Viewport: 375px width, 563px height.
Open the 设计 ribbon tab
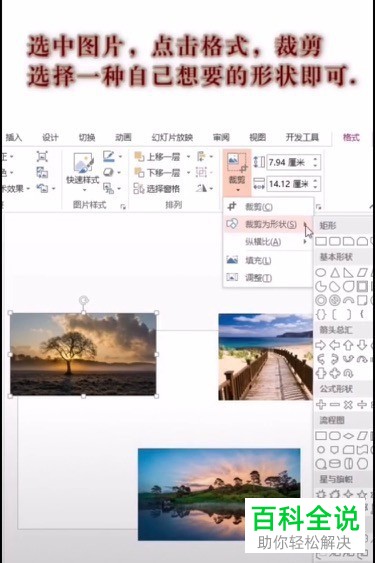50,138
